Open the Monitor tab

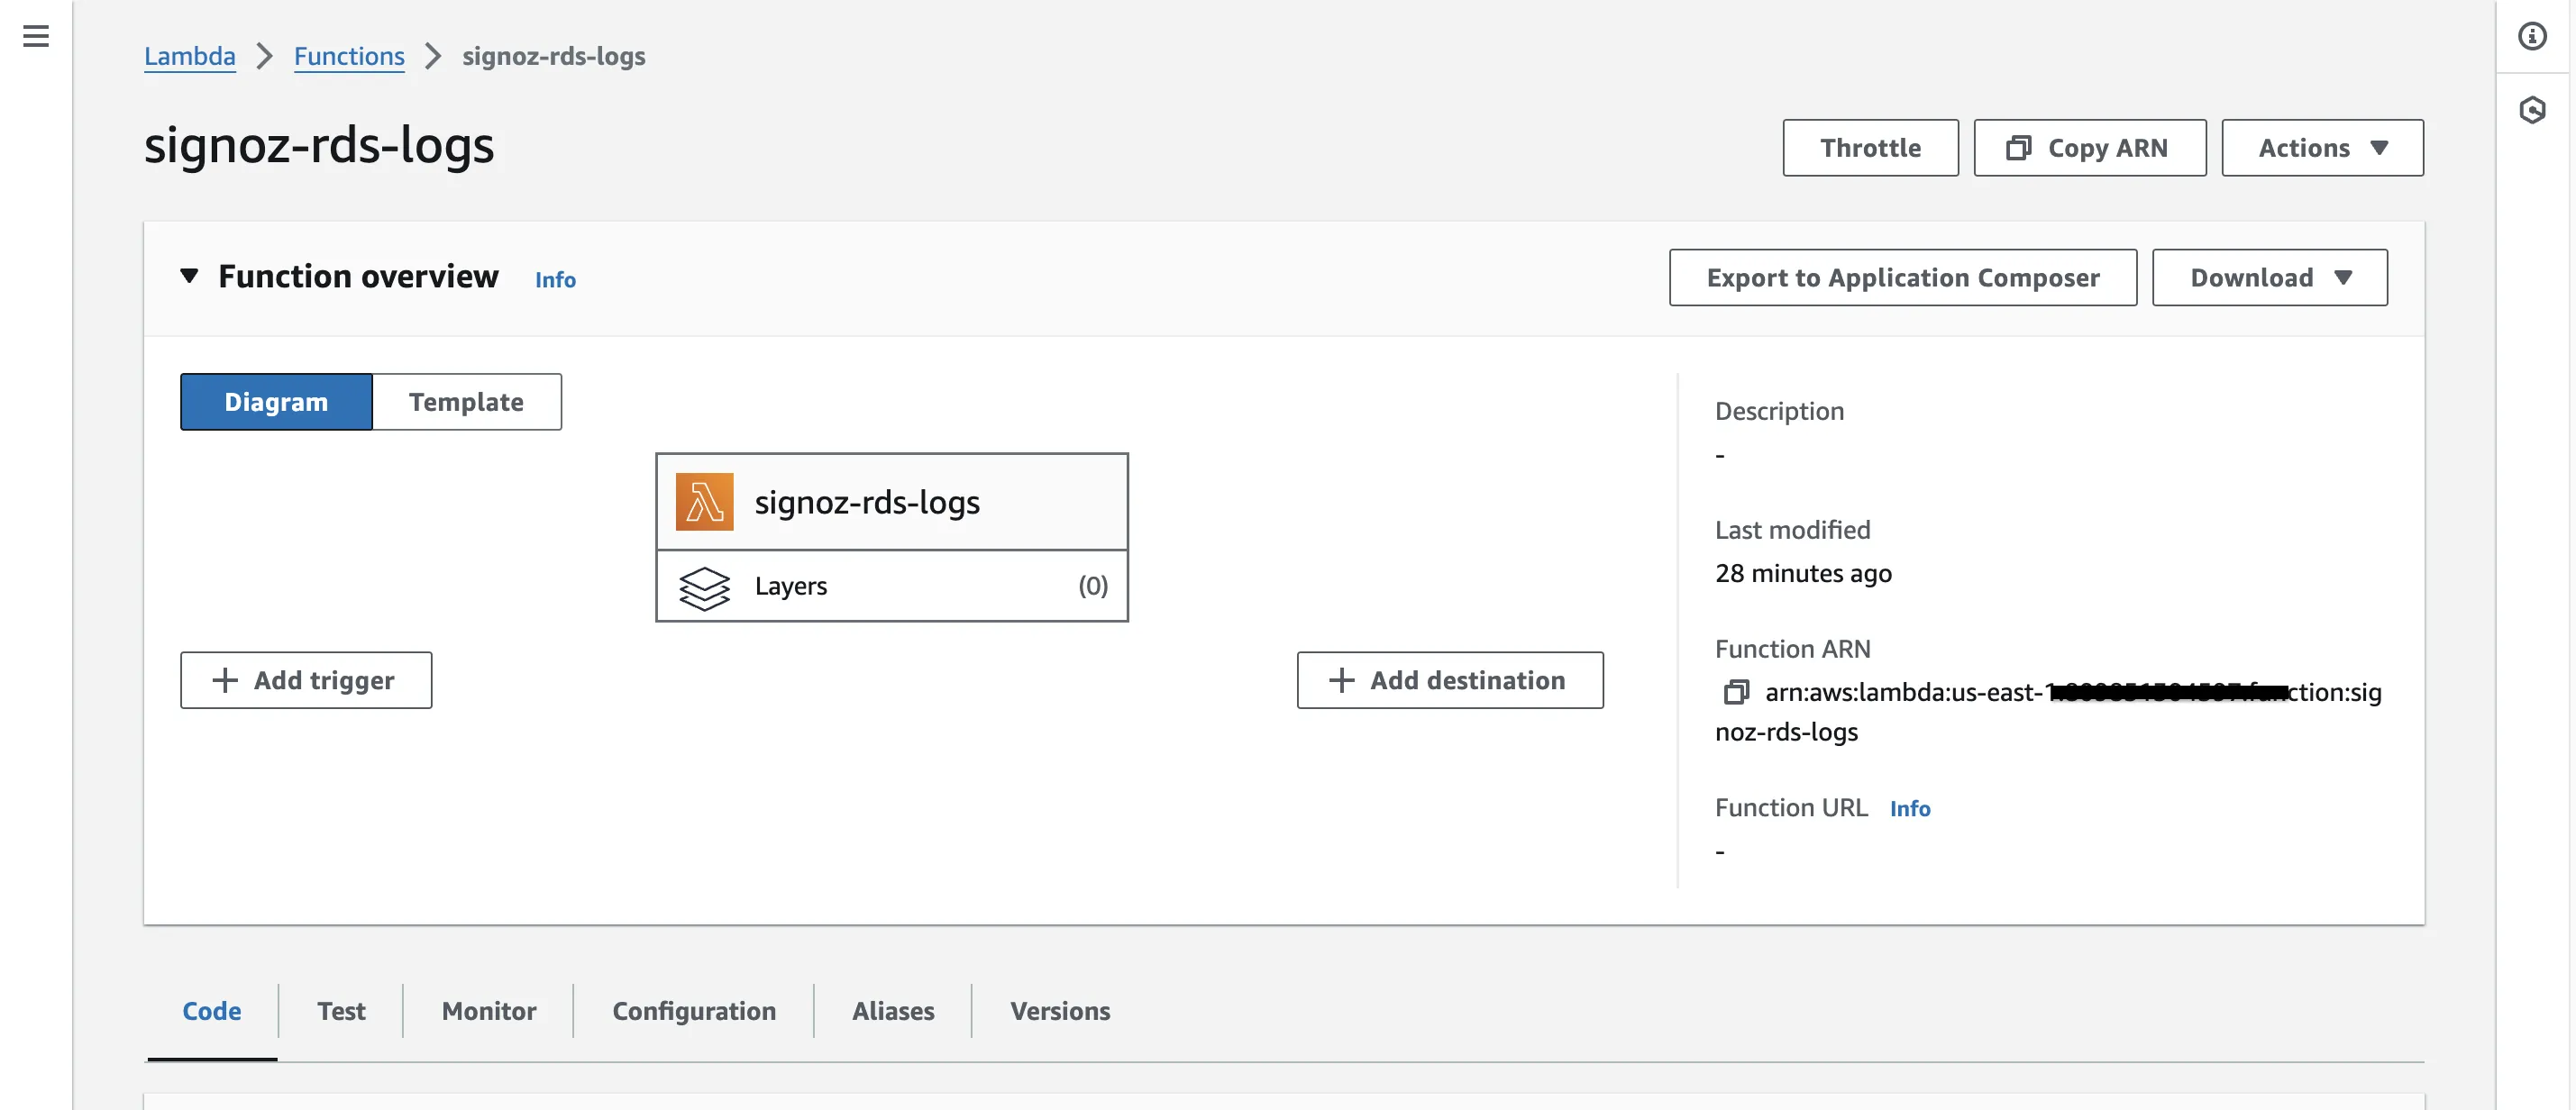coord(489,1011)
